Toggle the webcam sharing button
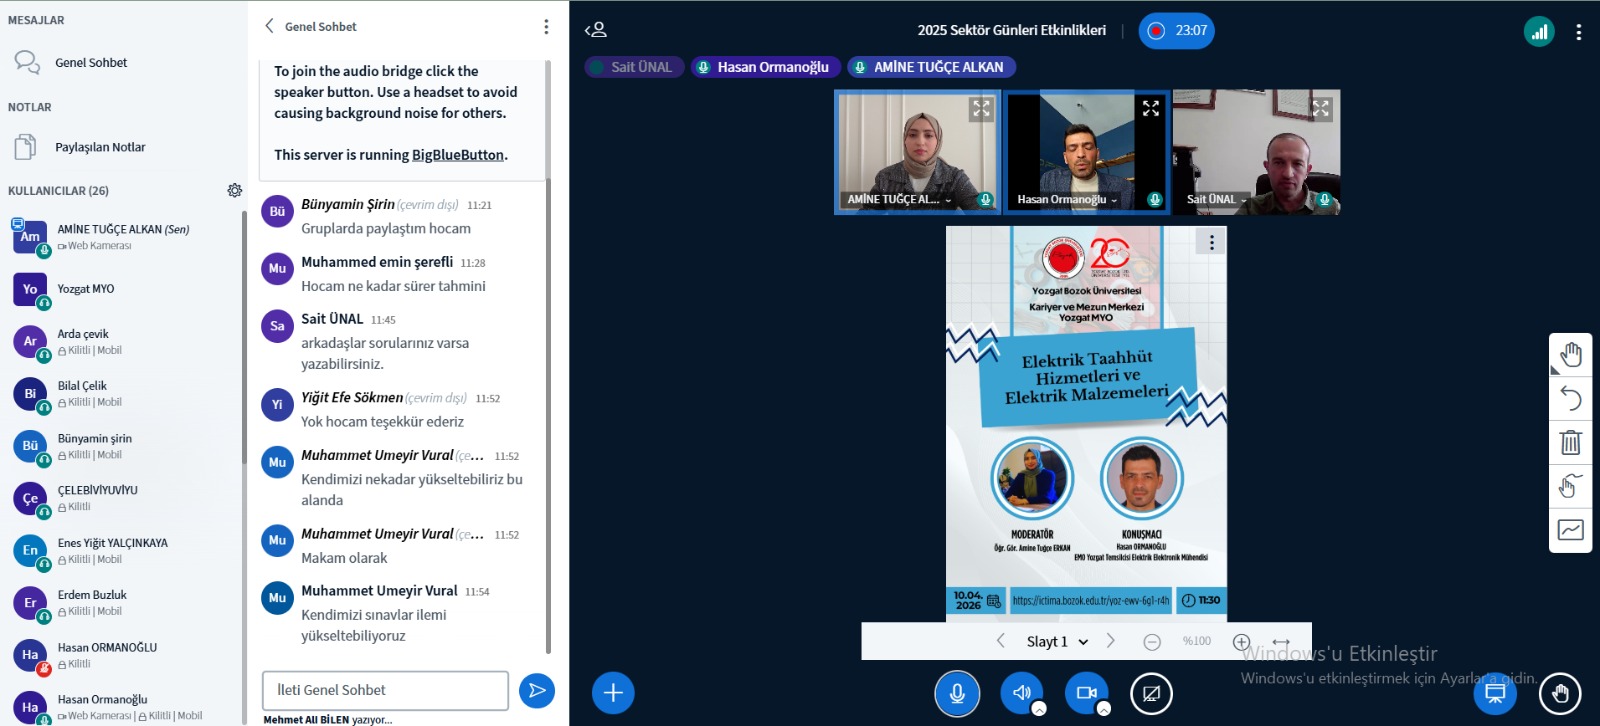 point(1086,692)
